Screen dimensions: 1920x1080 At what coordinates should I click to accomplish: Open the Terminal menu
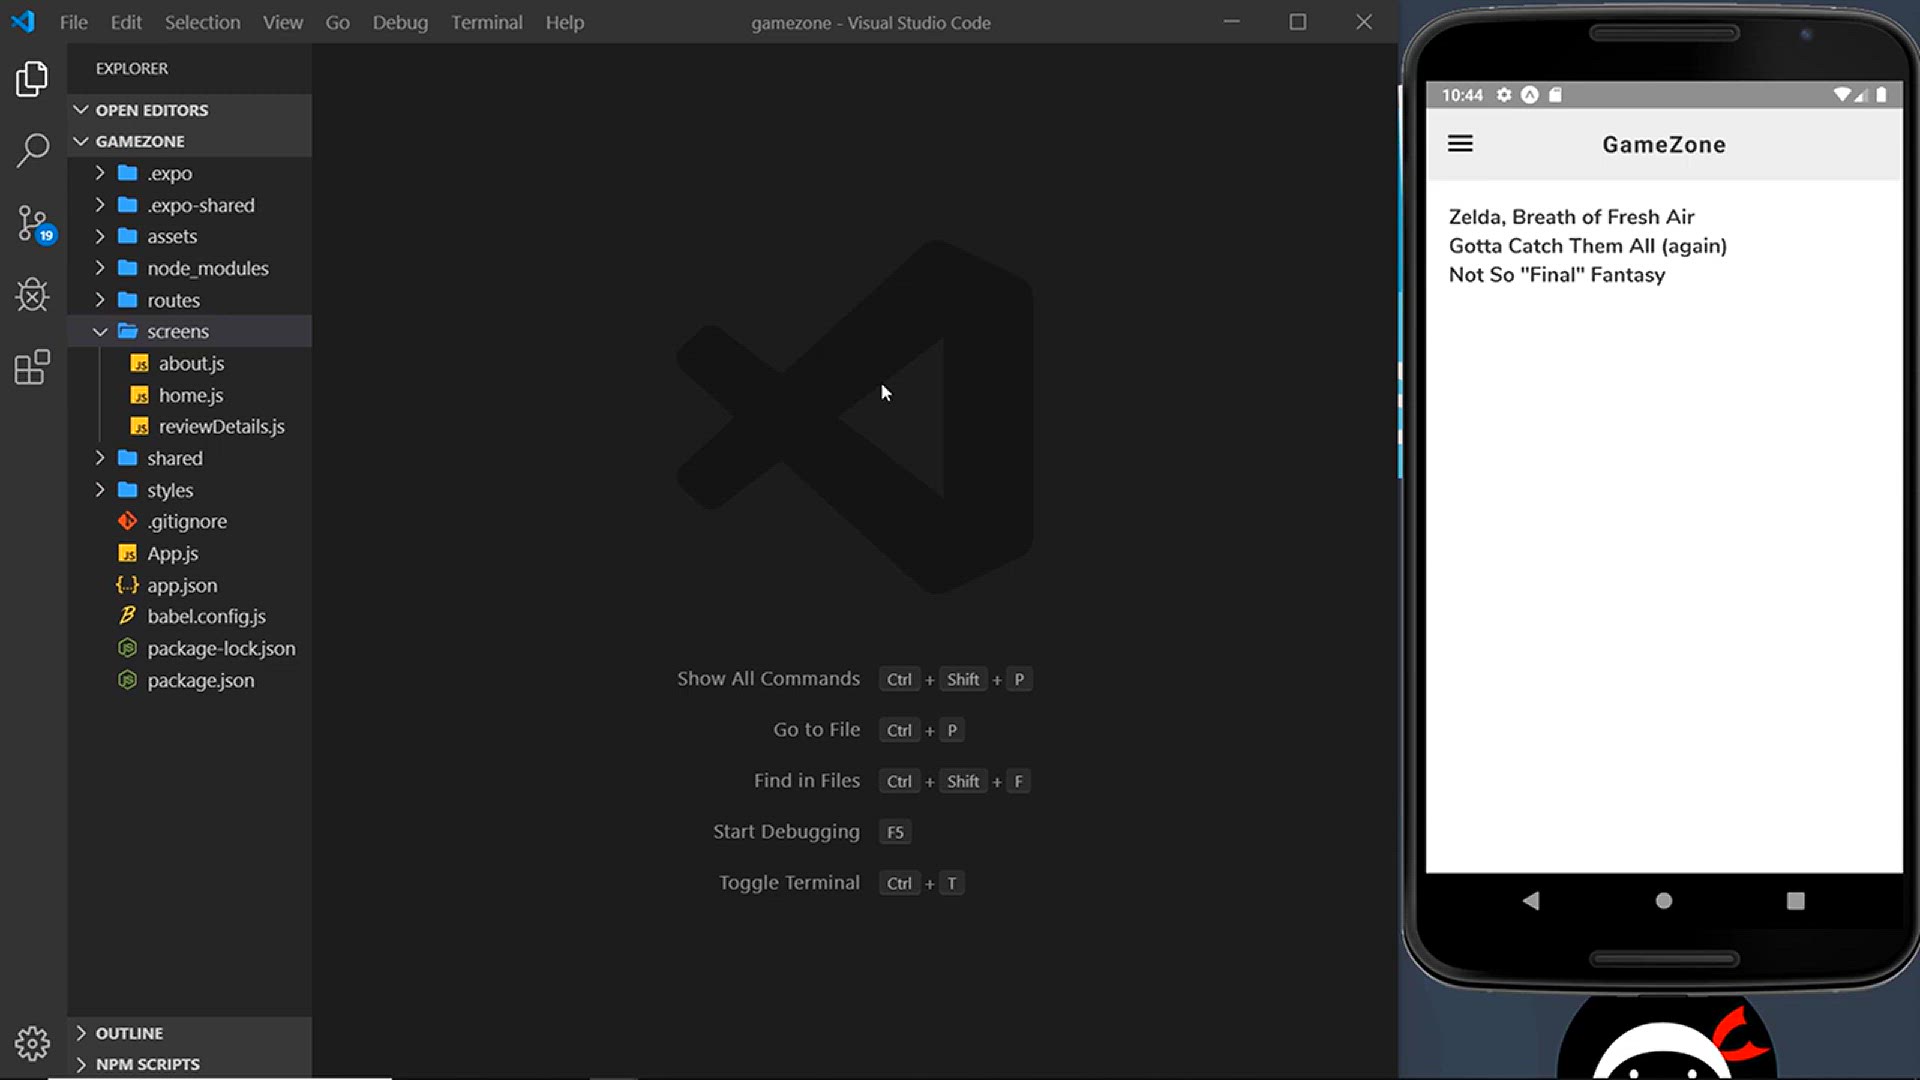pyautogui.click(x=487, y=22)
